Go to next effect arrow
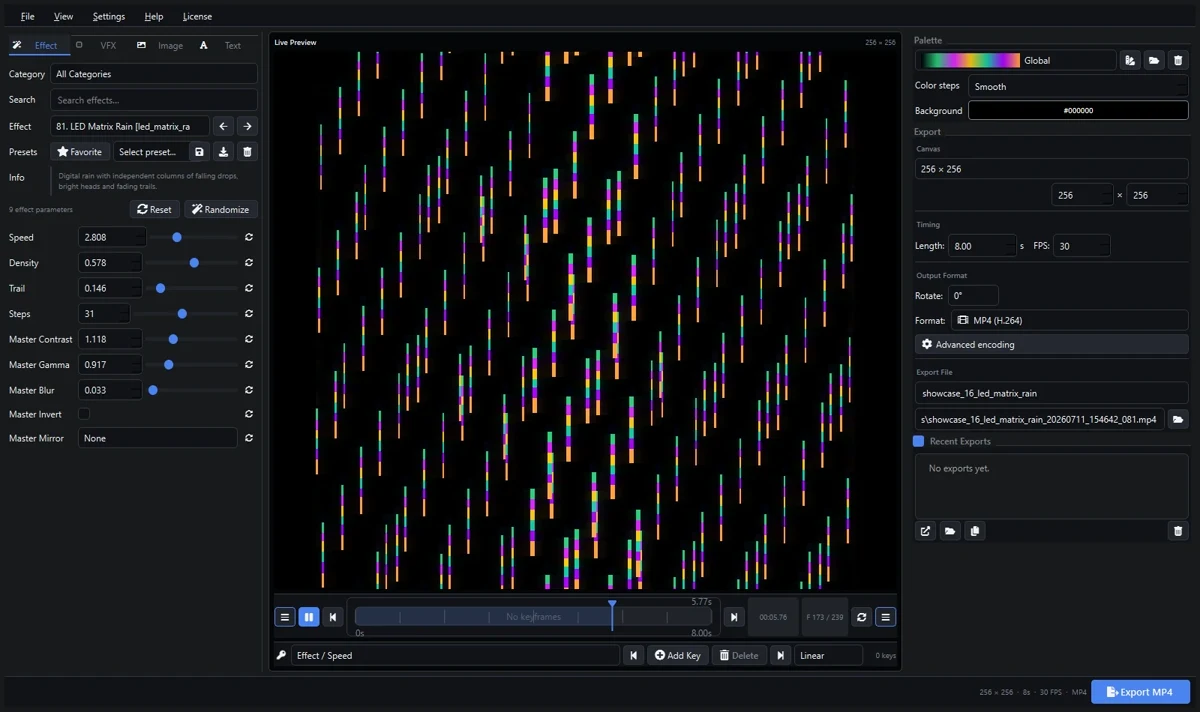1200x712 pixels. (x=247, y=126)
